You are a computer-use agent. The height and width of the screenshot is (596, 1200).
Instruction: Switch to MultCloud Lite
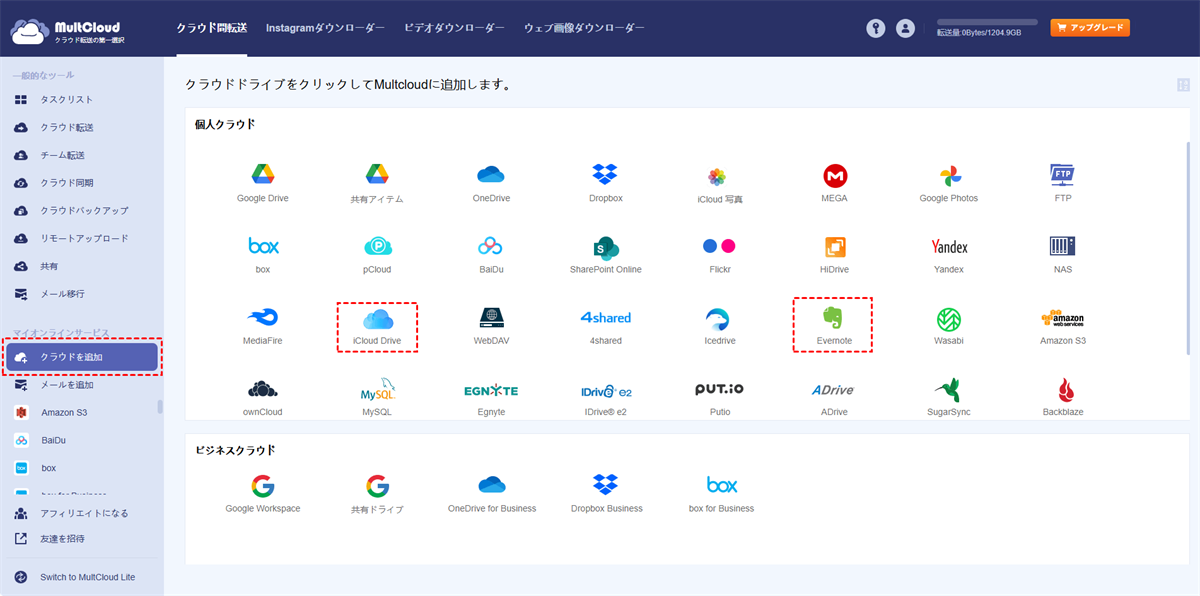pos(87,577)
